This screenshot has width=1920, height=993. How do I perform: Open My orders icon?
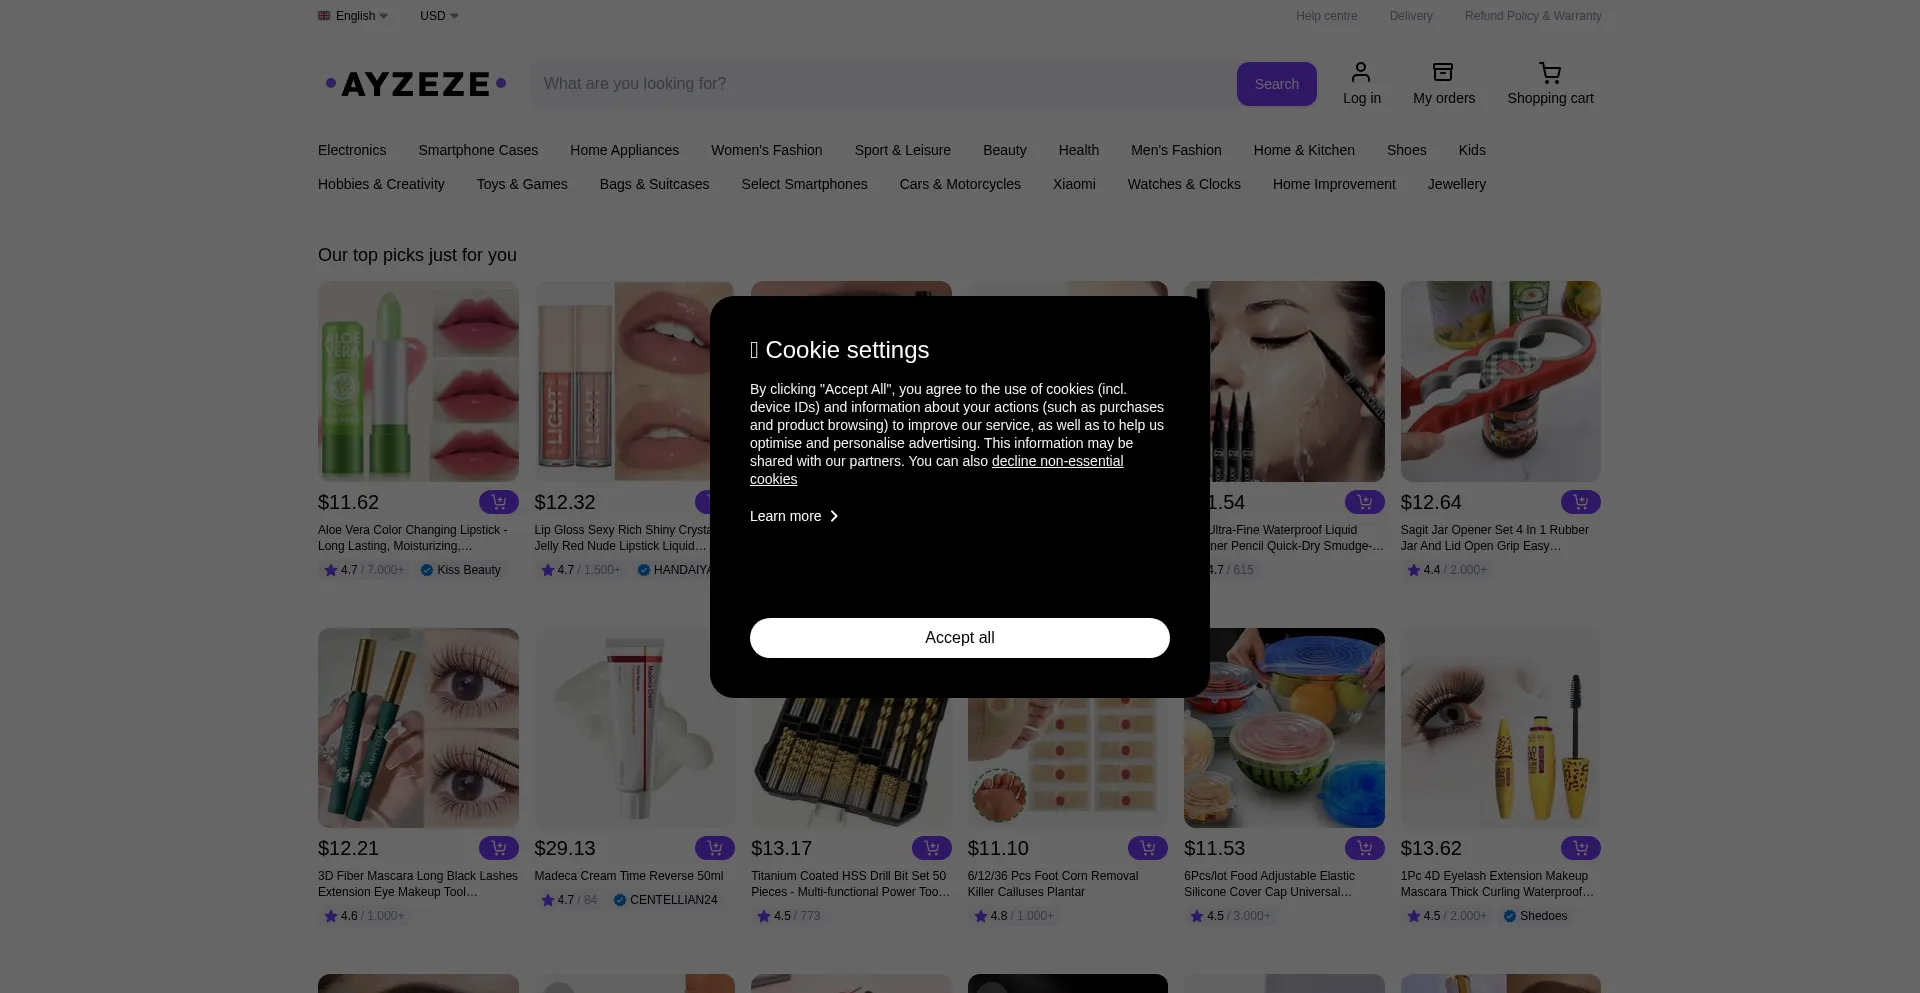(1443, 83)
